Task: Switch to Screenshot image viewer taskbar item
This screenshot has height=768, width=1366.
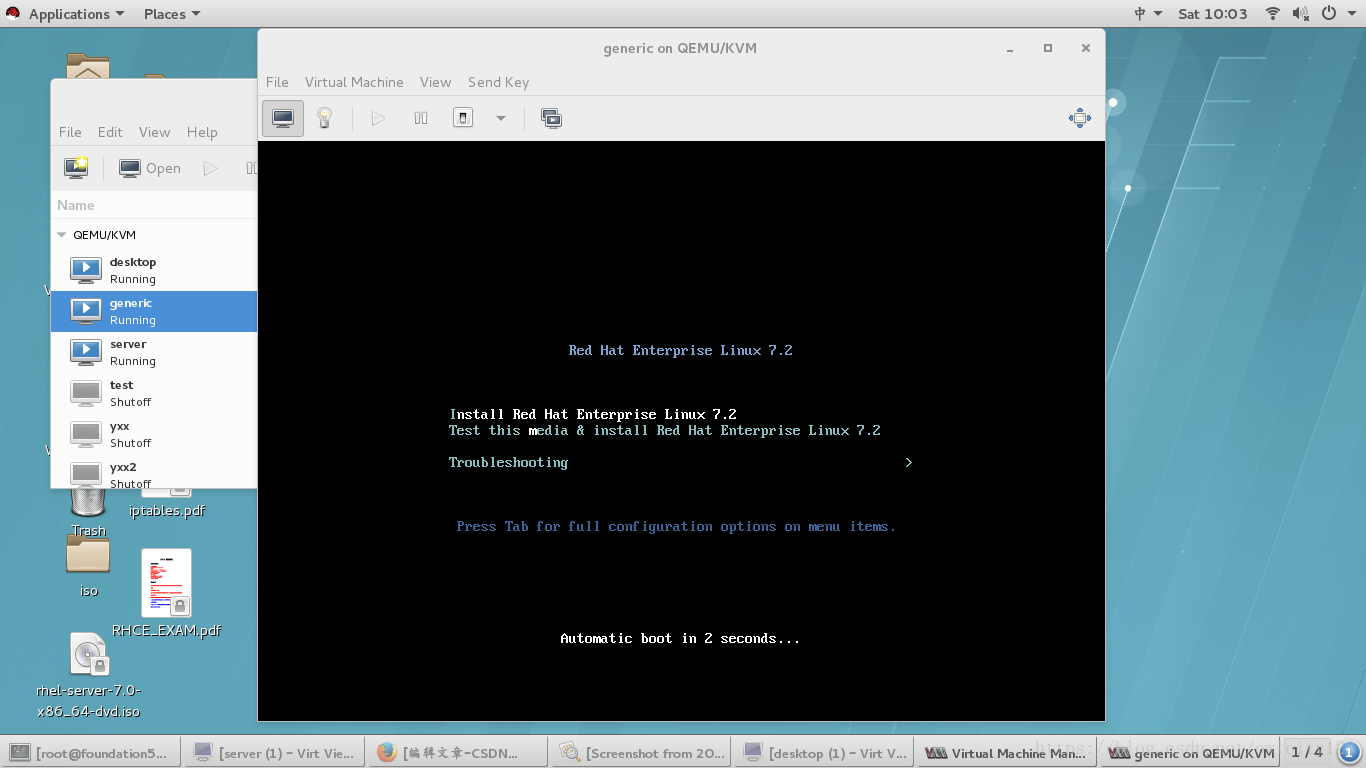Action: point(642,753)
